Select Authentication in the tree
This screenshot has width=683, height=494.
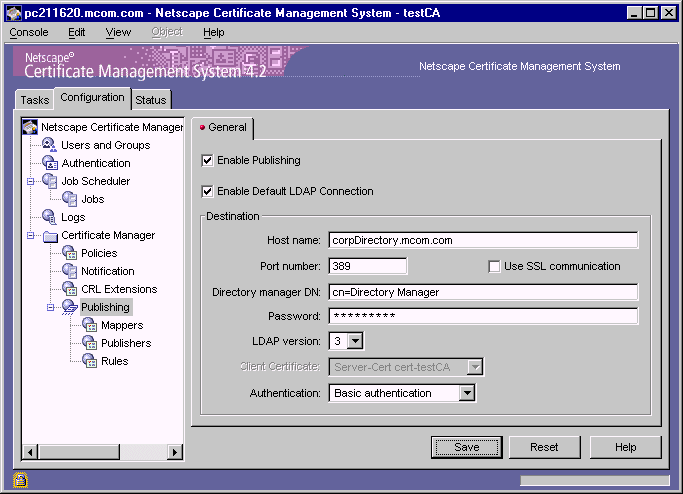point(96,163)
